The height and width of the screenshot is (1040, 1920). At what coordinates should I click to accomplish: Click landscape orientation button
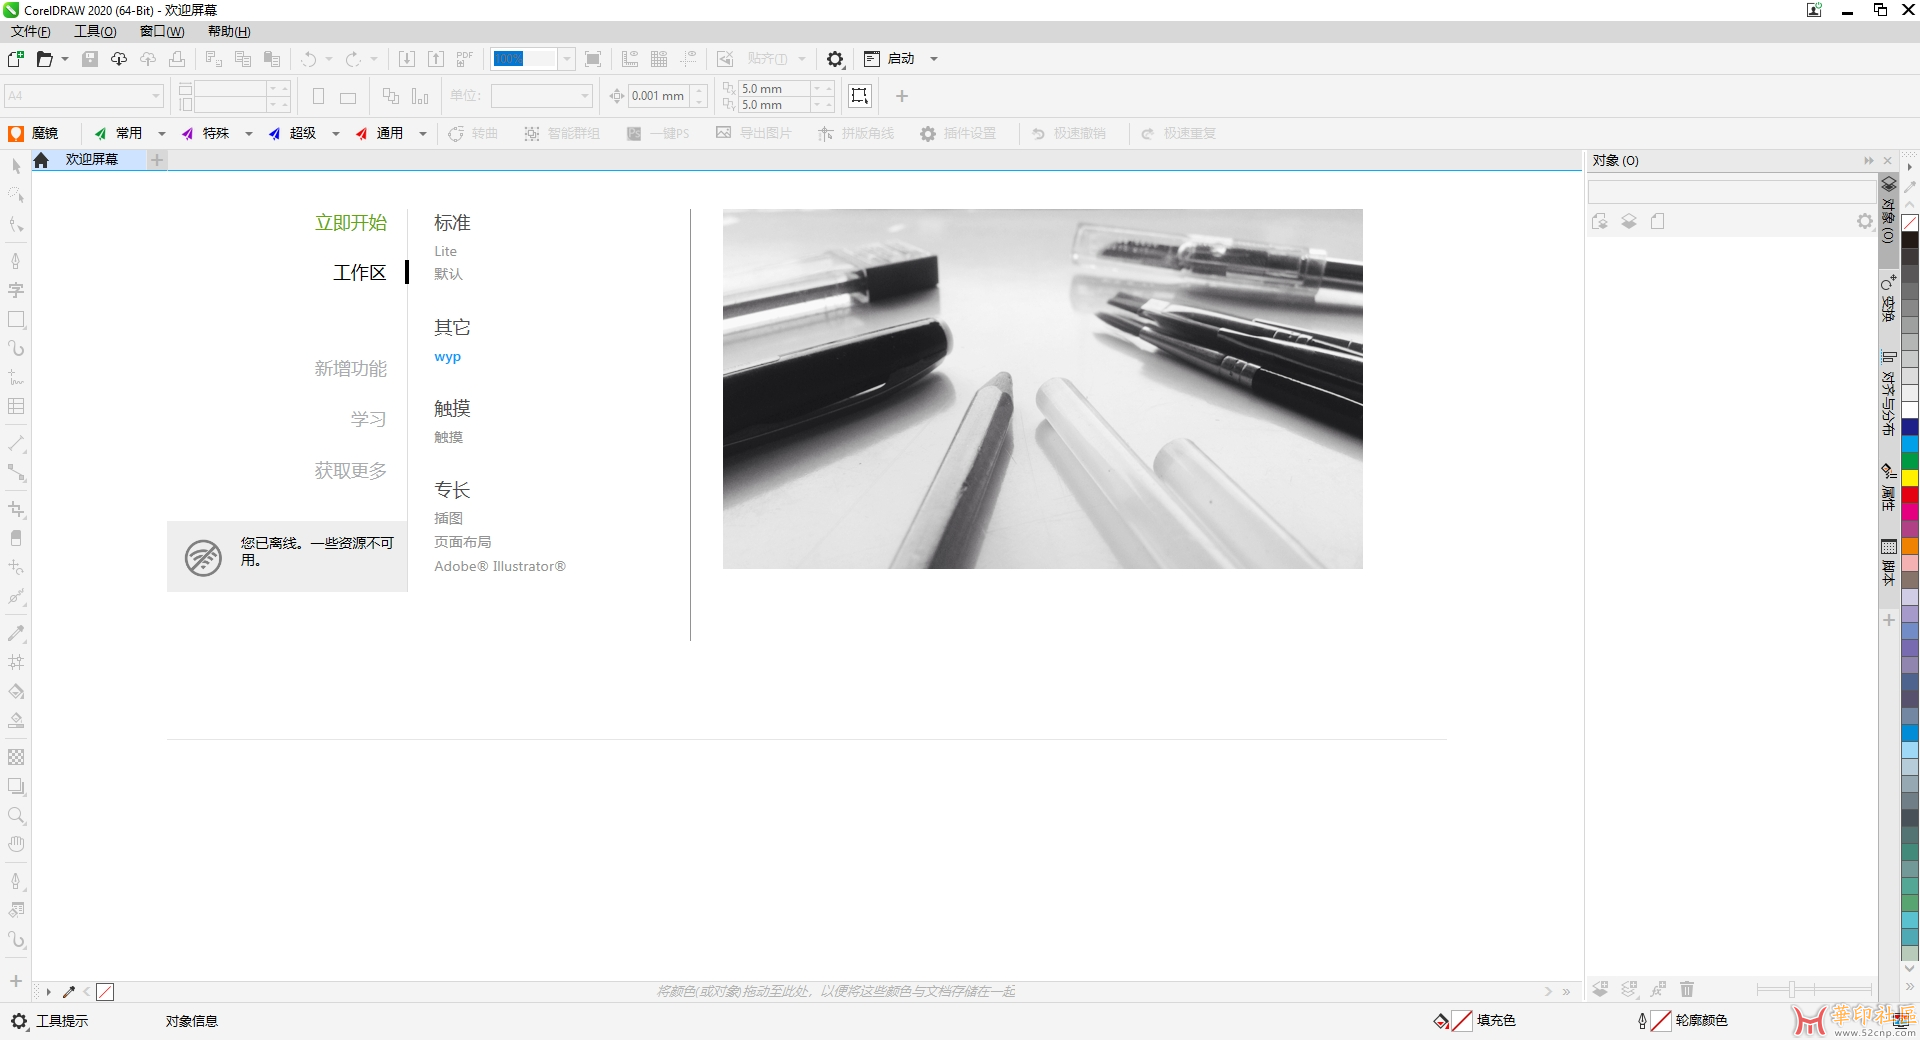(x=348, y=96)
